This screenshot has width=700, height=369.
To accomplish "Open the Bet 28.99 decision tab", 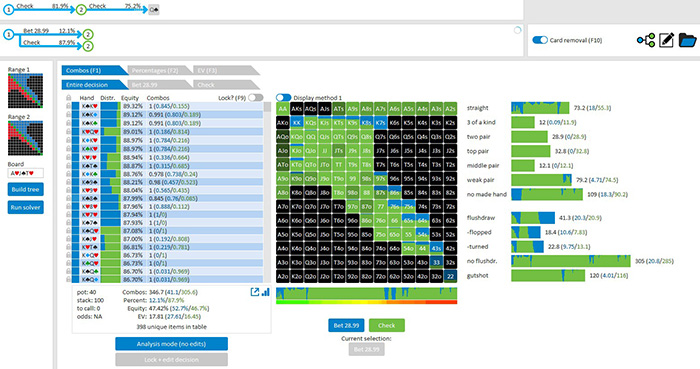I will tap(159, 85).
